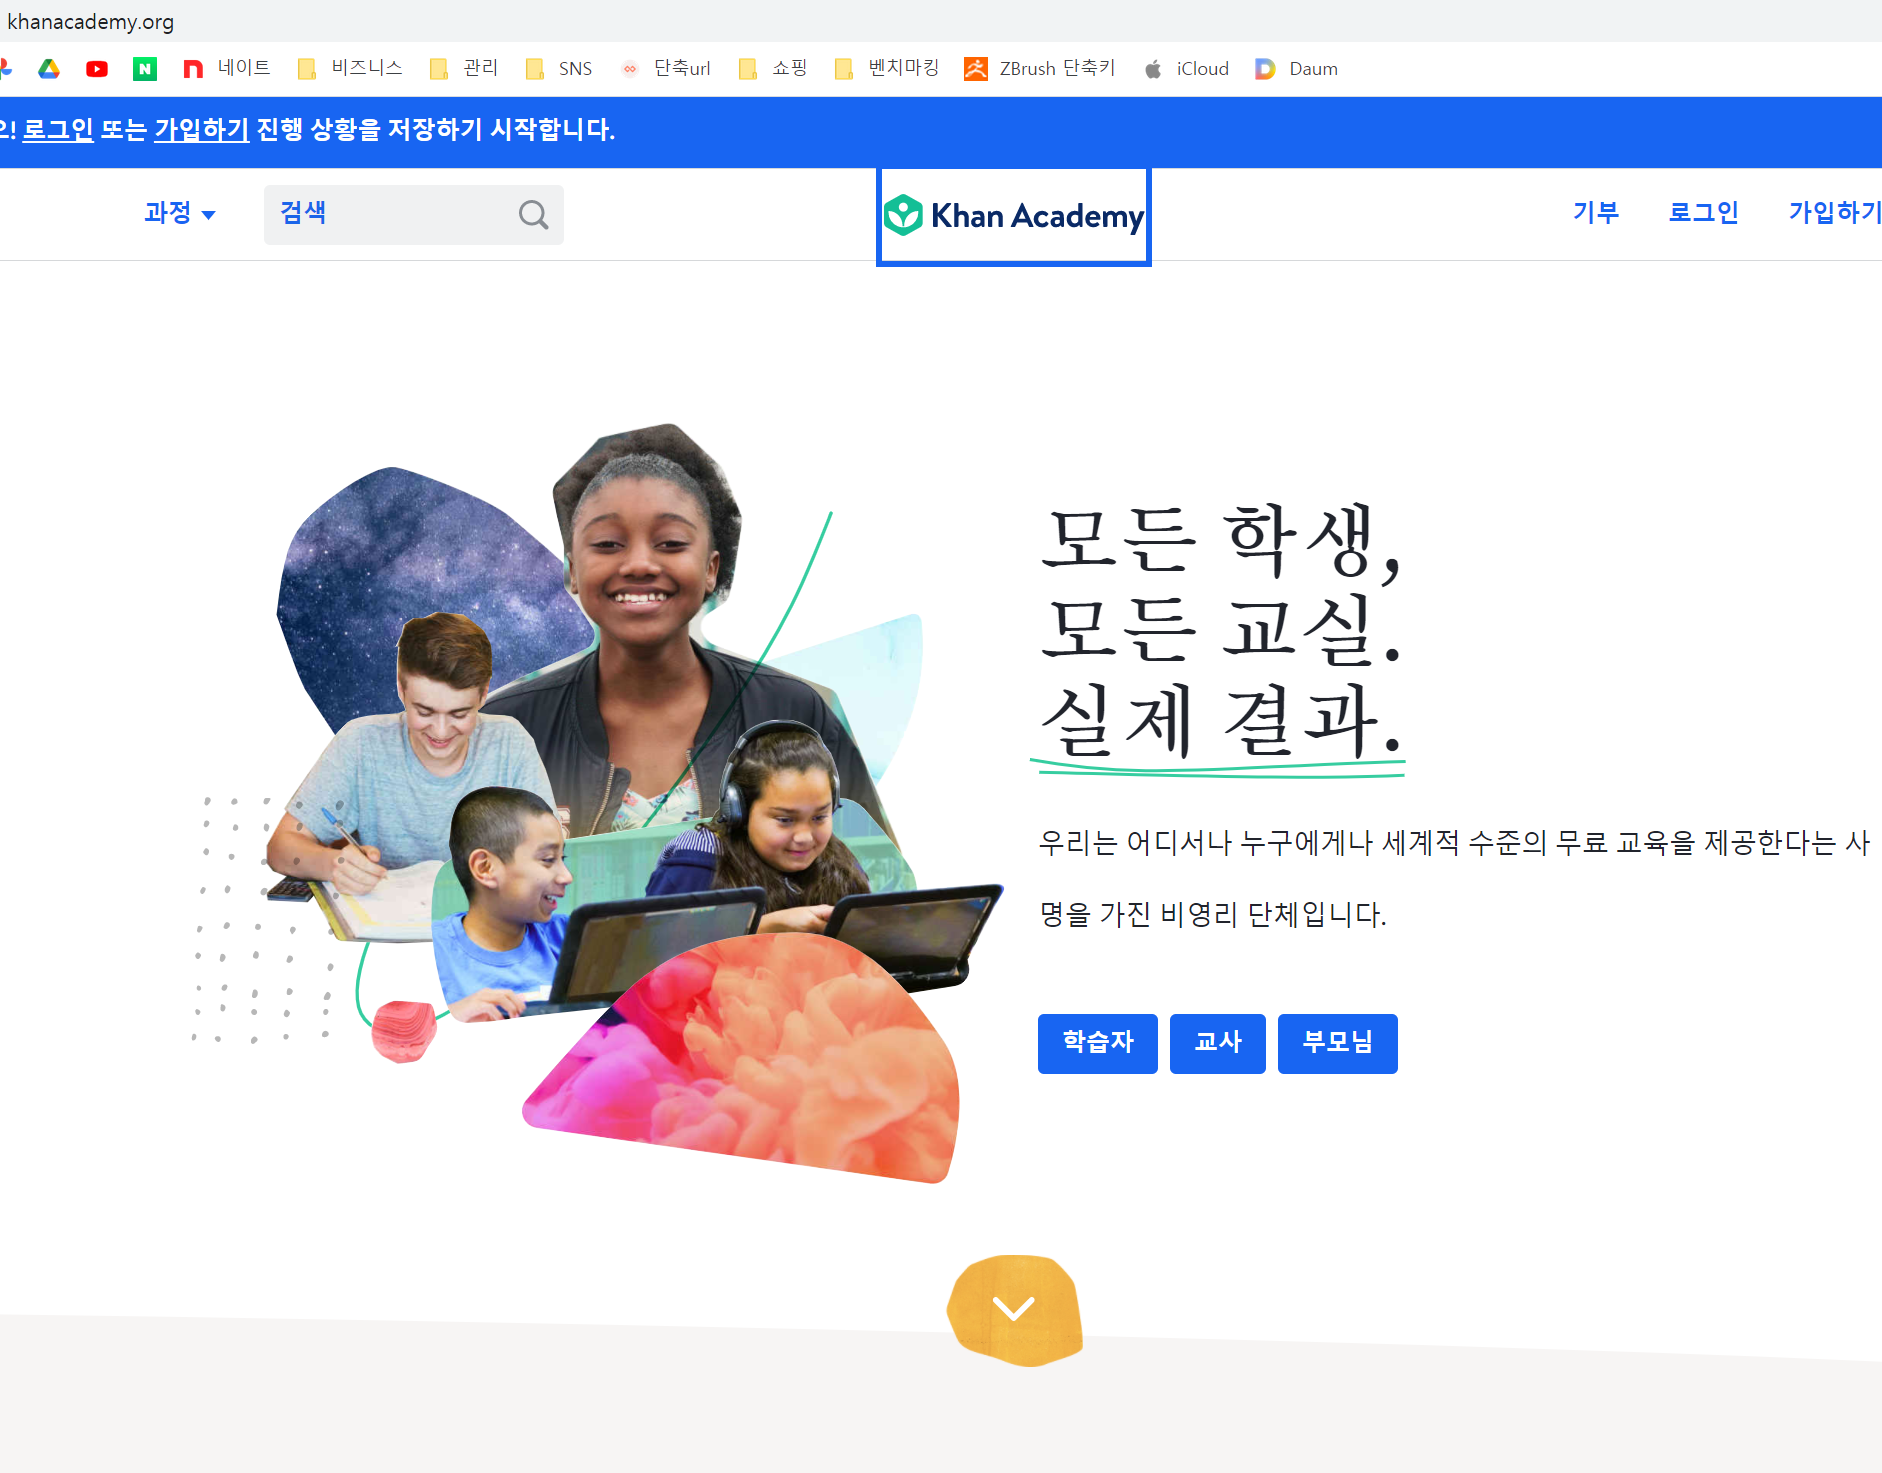The width and height of the screenshot is (1882, 1473).
Task: Open the Google Drive bookmark icon
Action: (x=49, y=69)
